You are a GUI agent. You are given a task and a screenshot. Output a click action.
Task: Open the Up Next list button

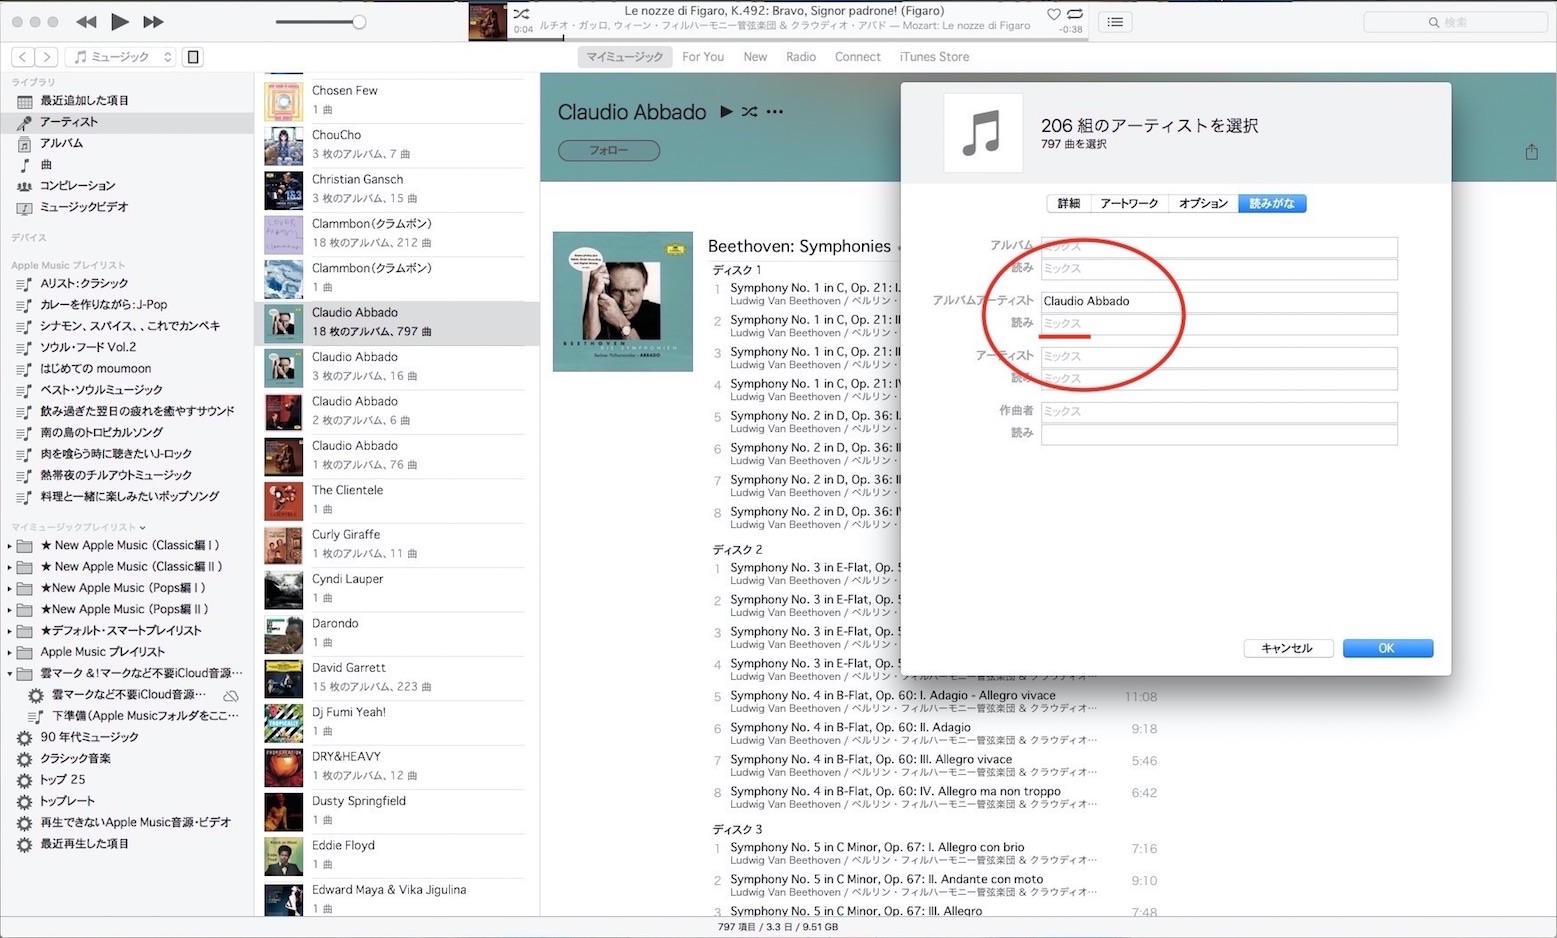(1115, 22)
